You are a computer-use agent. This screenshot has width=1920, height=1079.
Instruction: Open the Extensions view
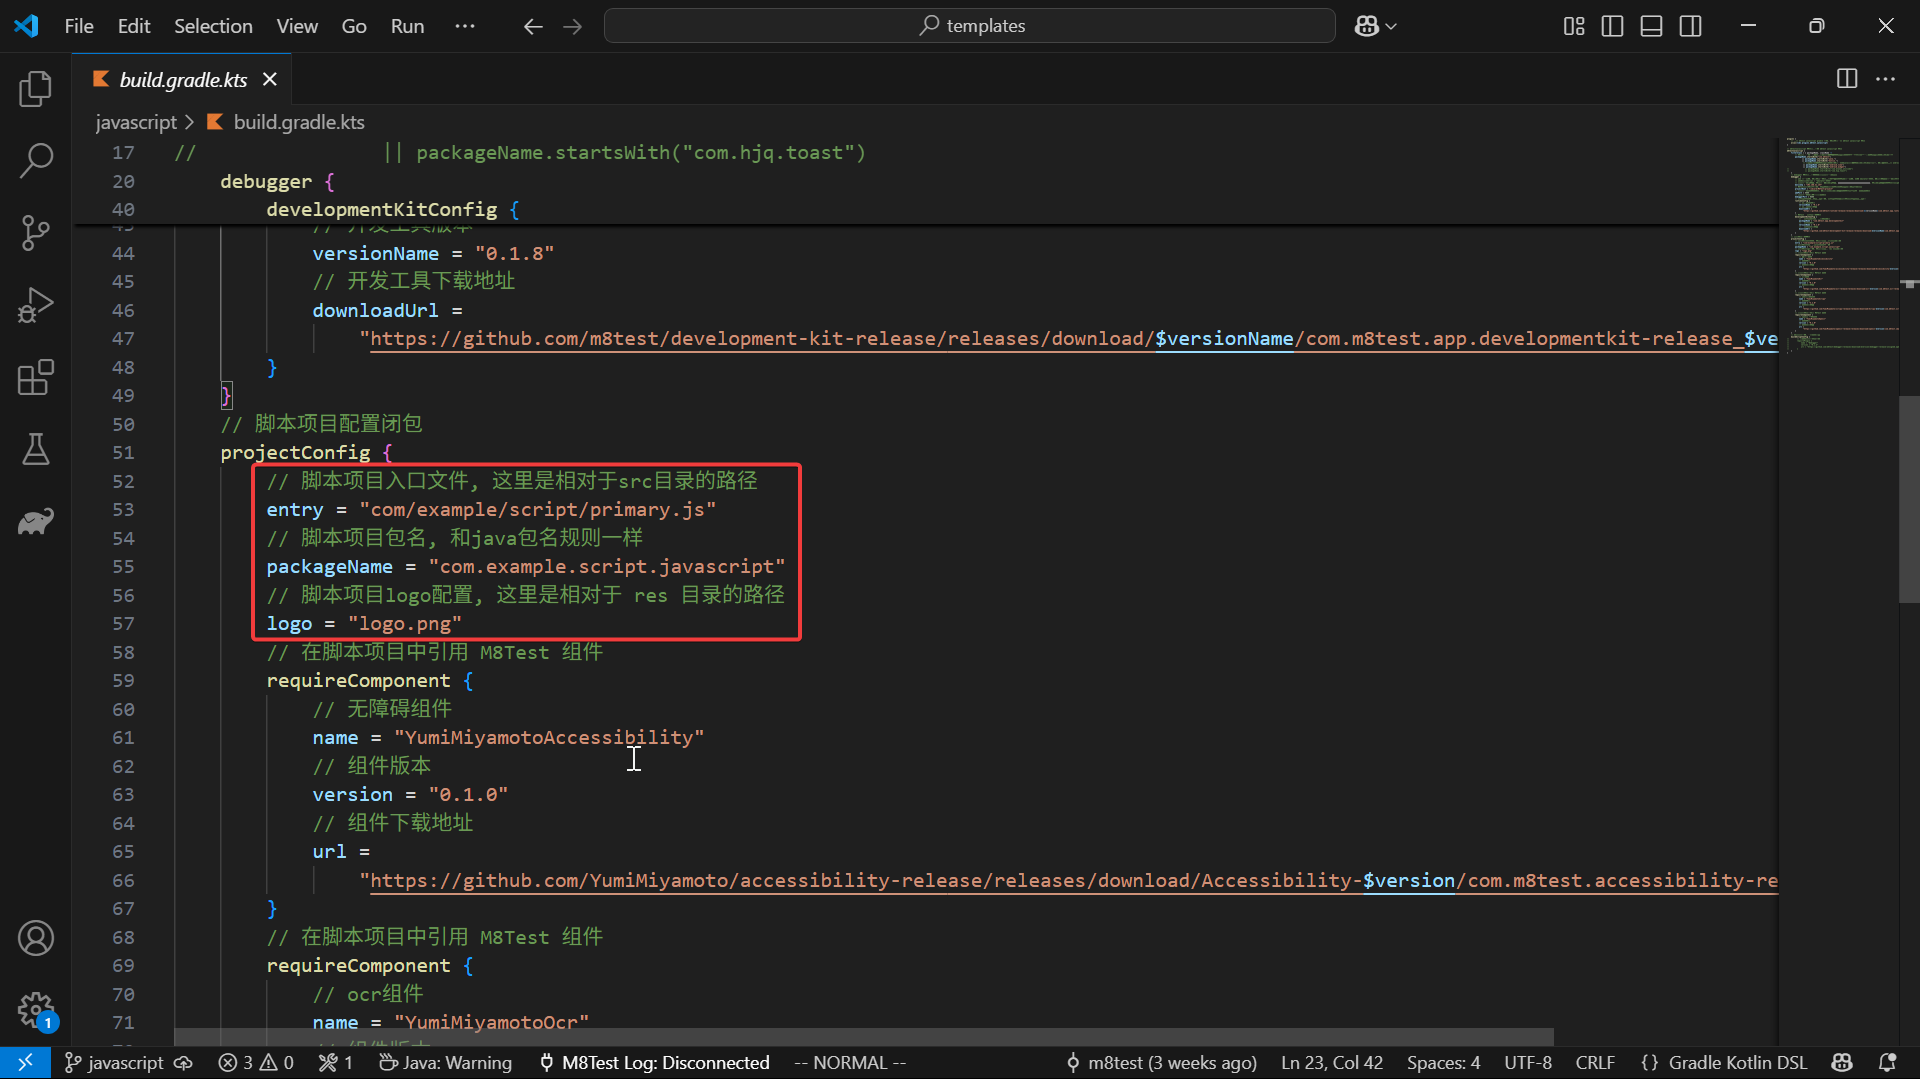36,378
